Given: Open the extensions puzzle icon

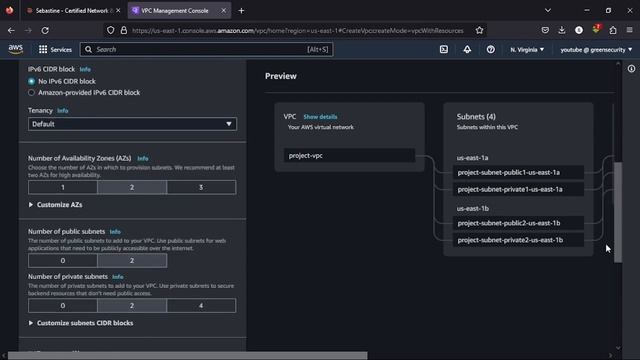Looking at the screenshot, I should click(x=613, y=30).
